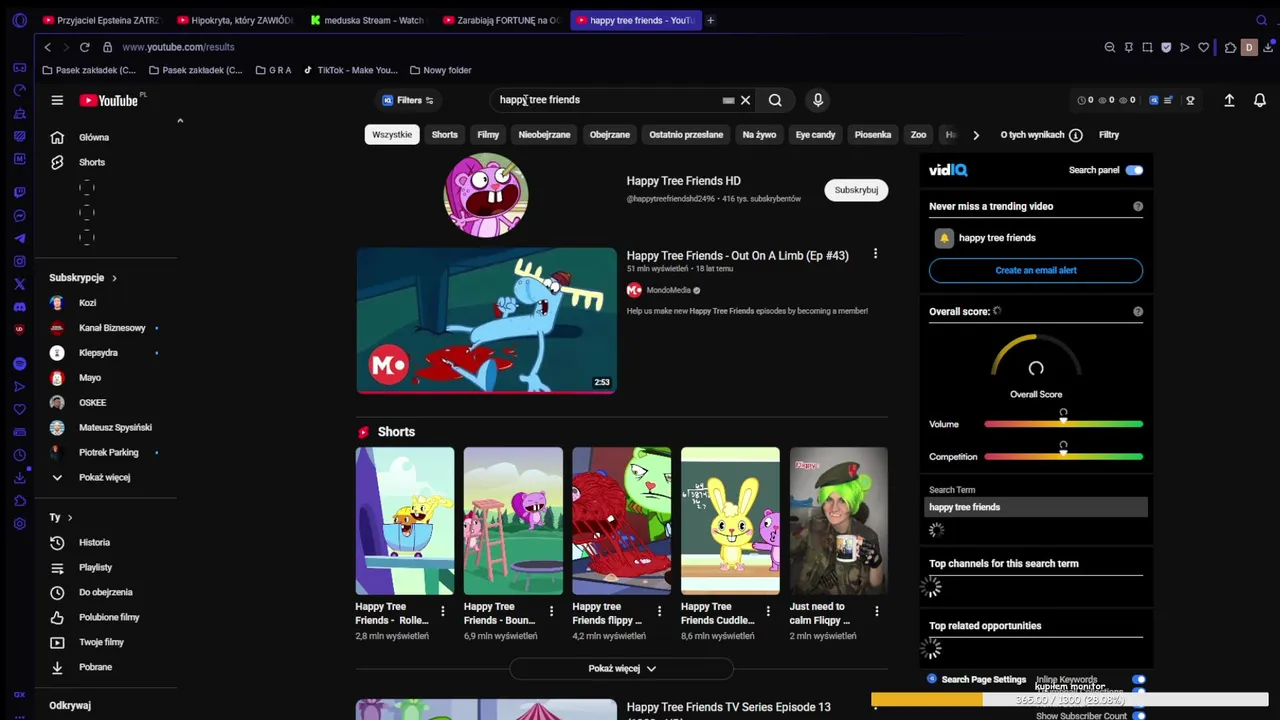
Task: Open the MondoMedia channel link
Action: pyautogui.click(x=668, y=290)
